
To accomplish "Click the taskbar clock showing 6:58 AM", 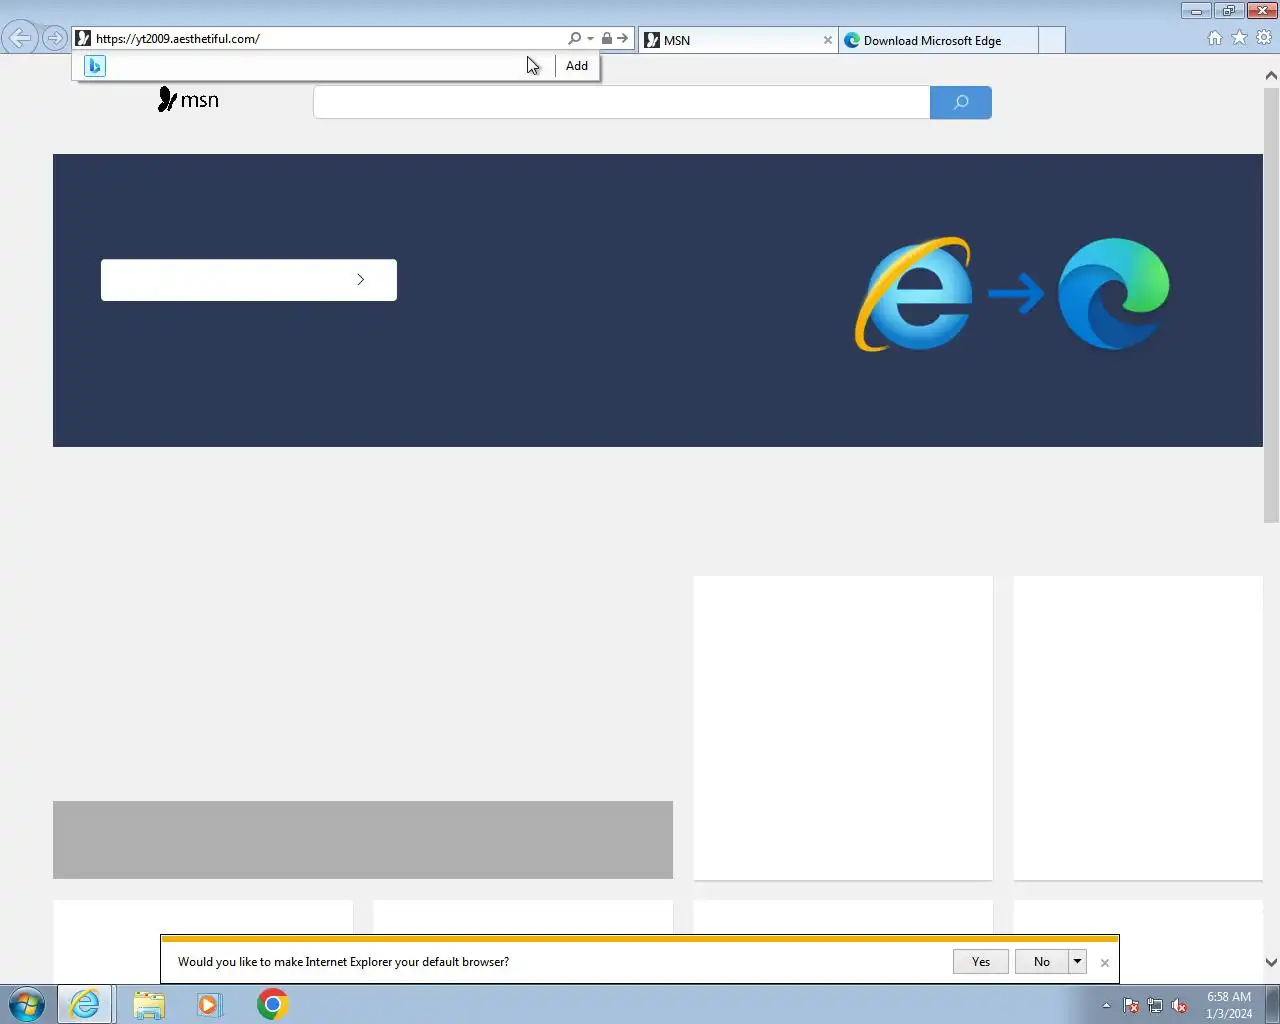I will click(x=1229, y=1005).
